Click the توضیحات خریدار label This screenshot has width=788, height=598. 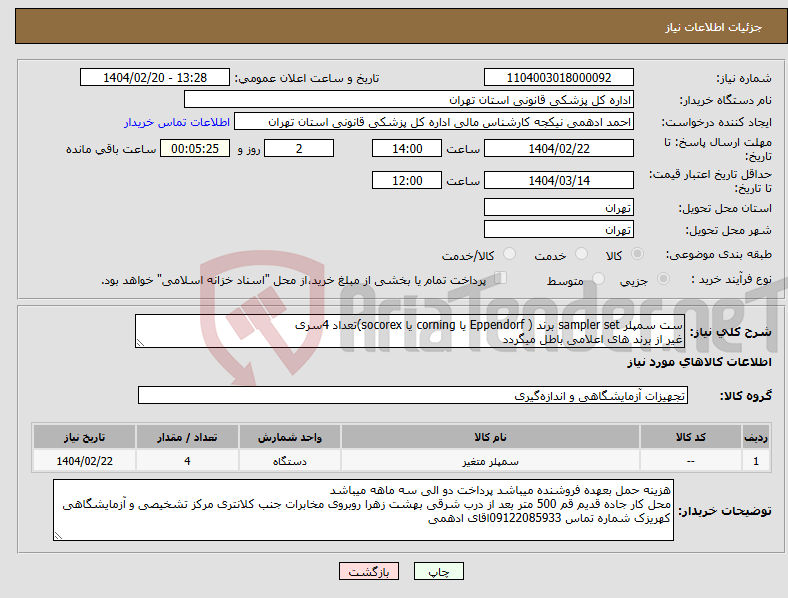point(725,511)
